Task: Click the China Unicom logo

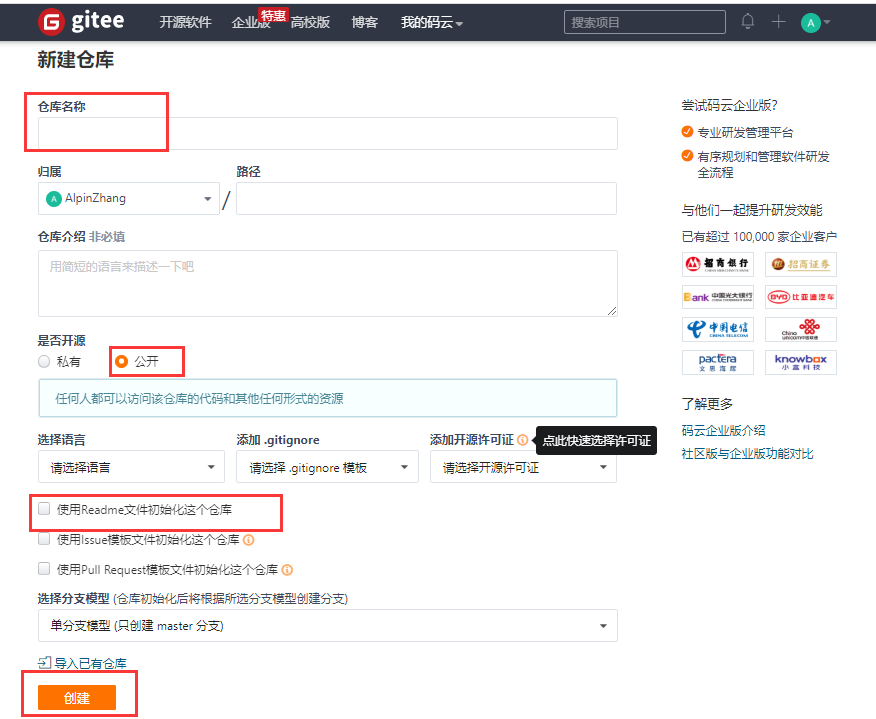Action: 801,329
